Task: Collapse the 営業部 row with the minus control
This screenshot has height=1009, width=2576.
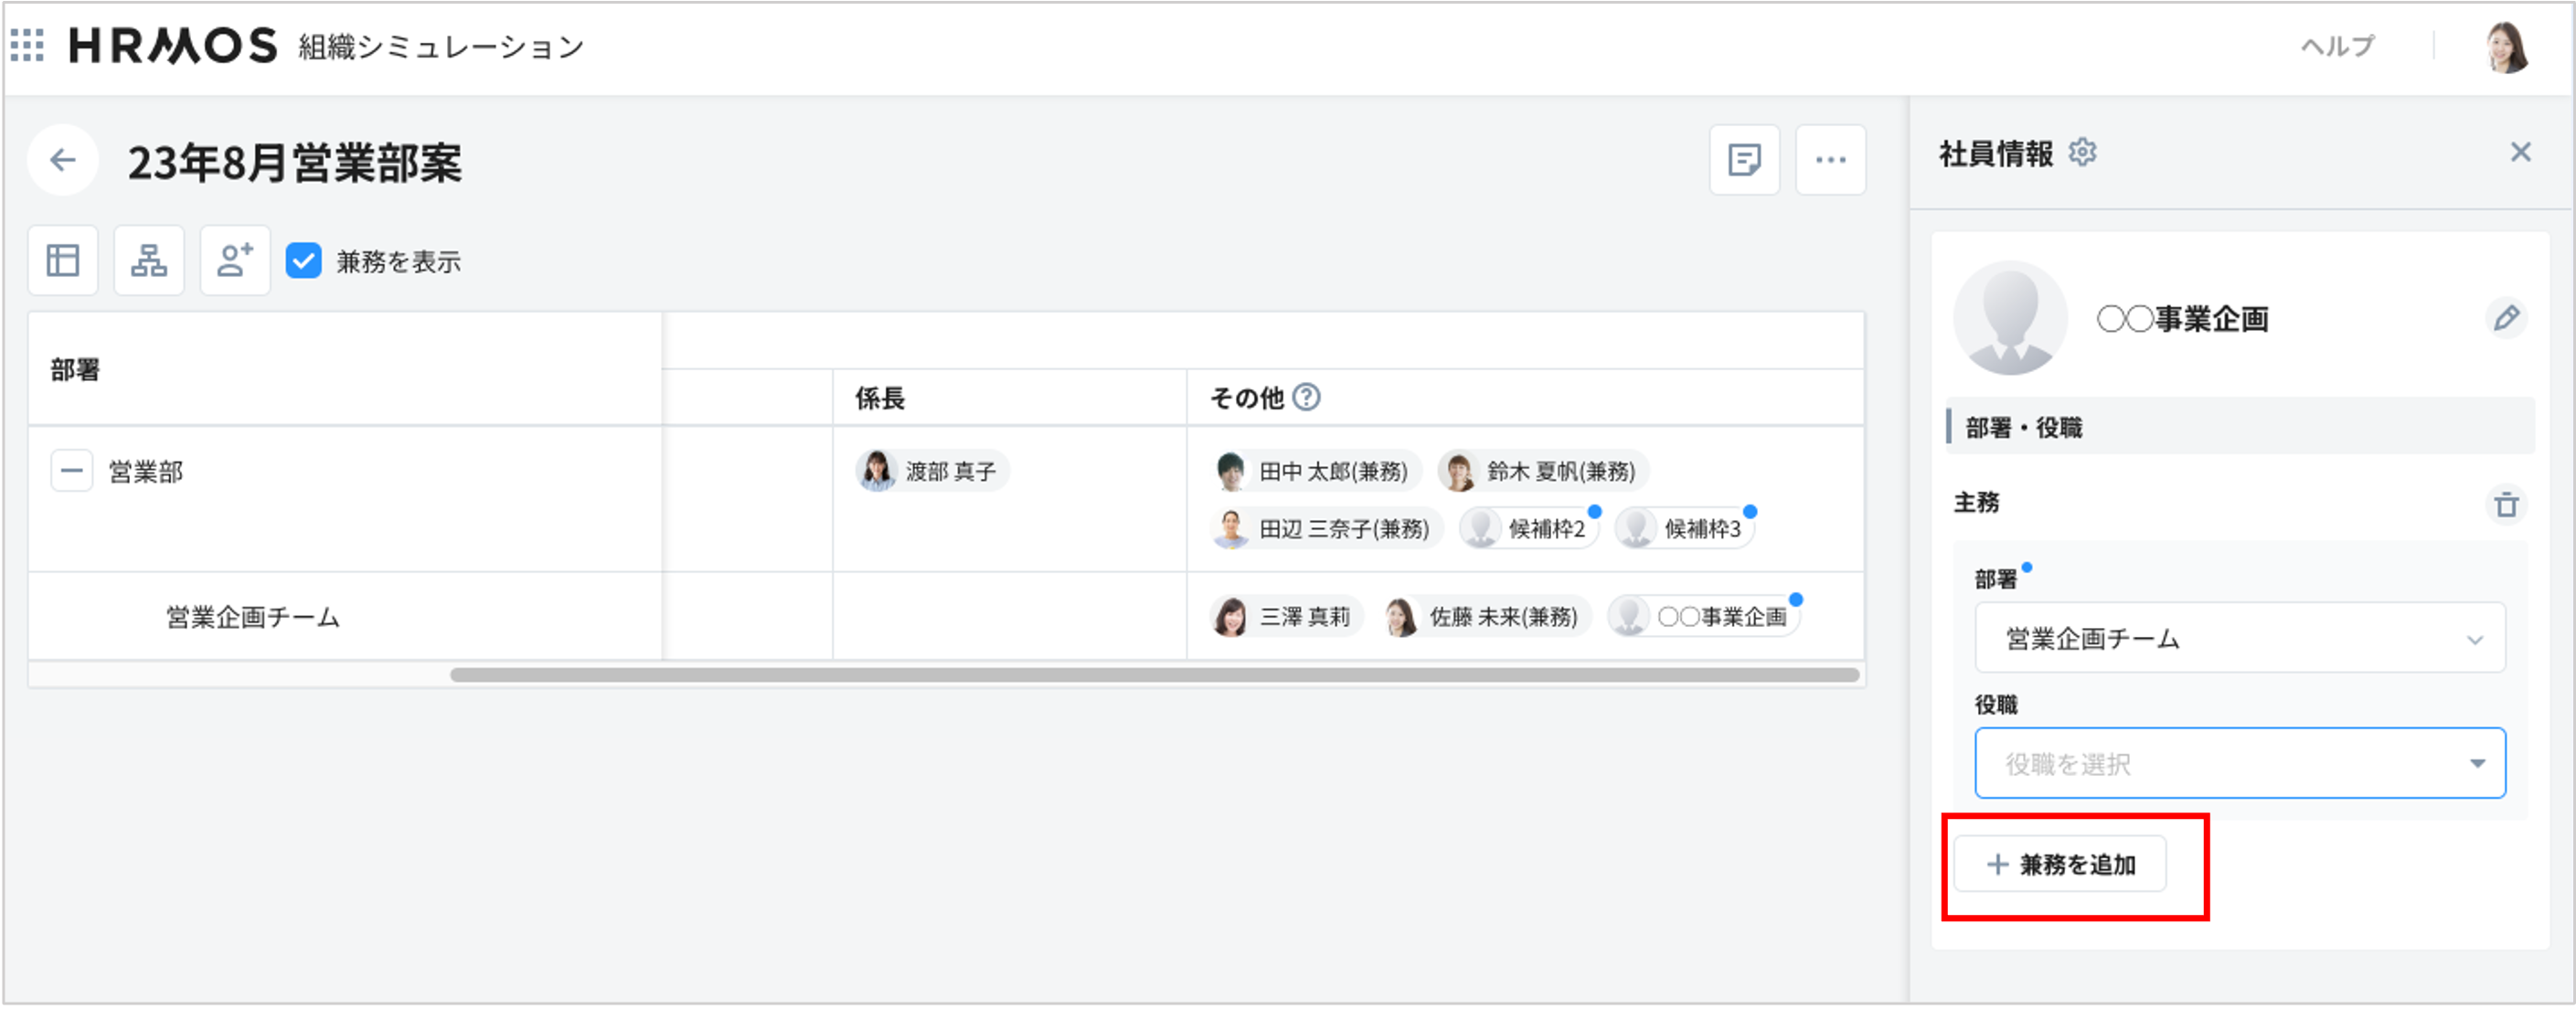Action: coord(70,470)
